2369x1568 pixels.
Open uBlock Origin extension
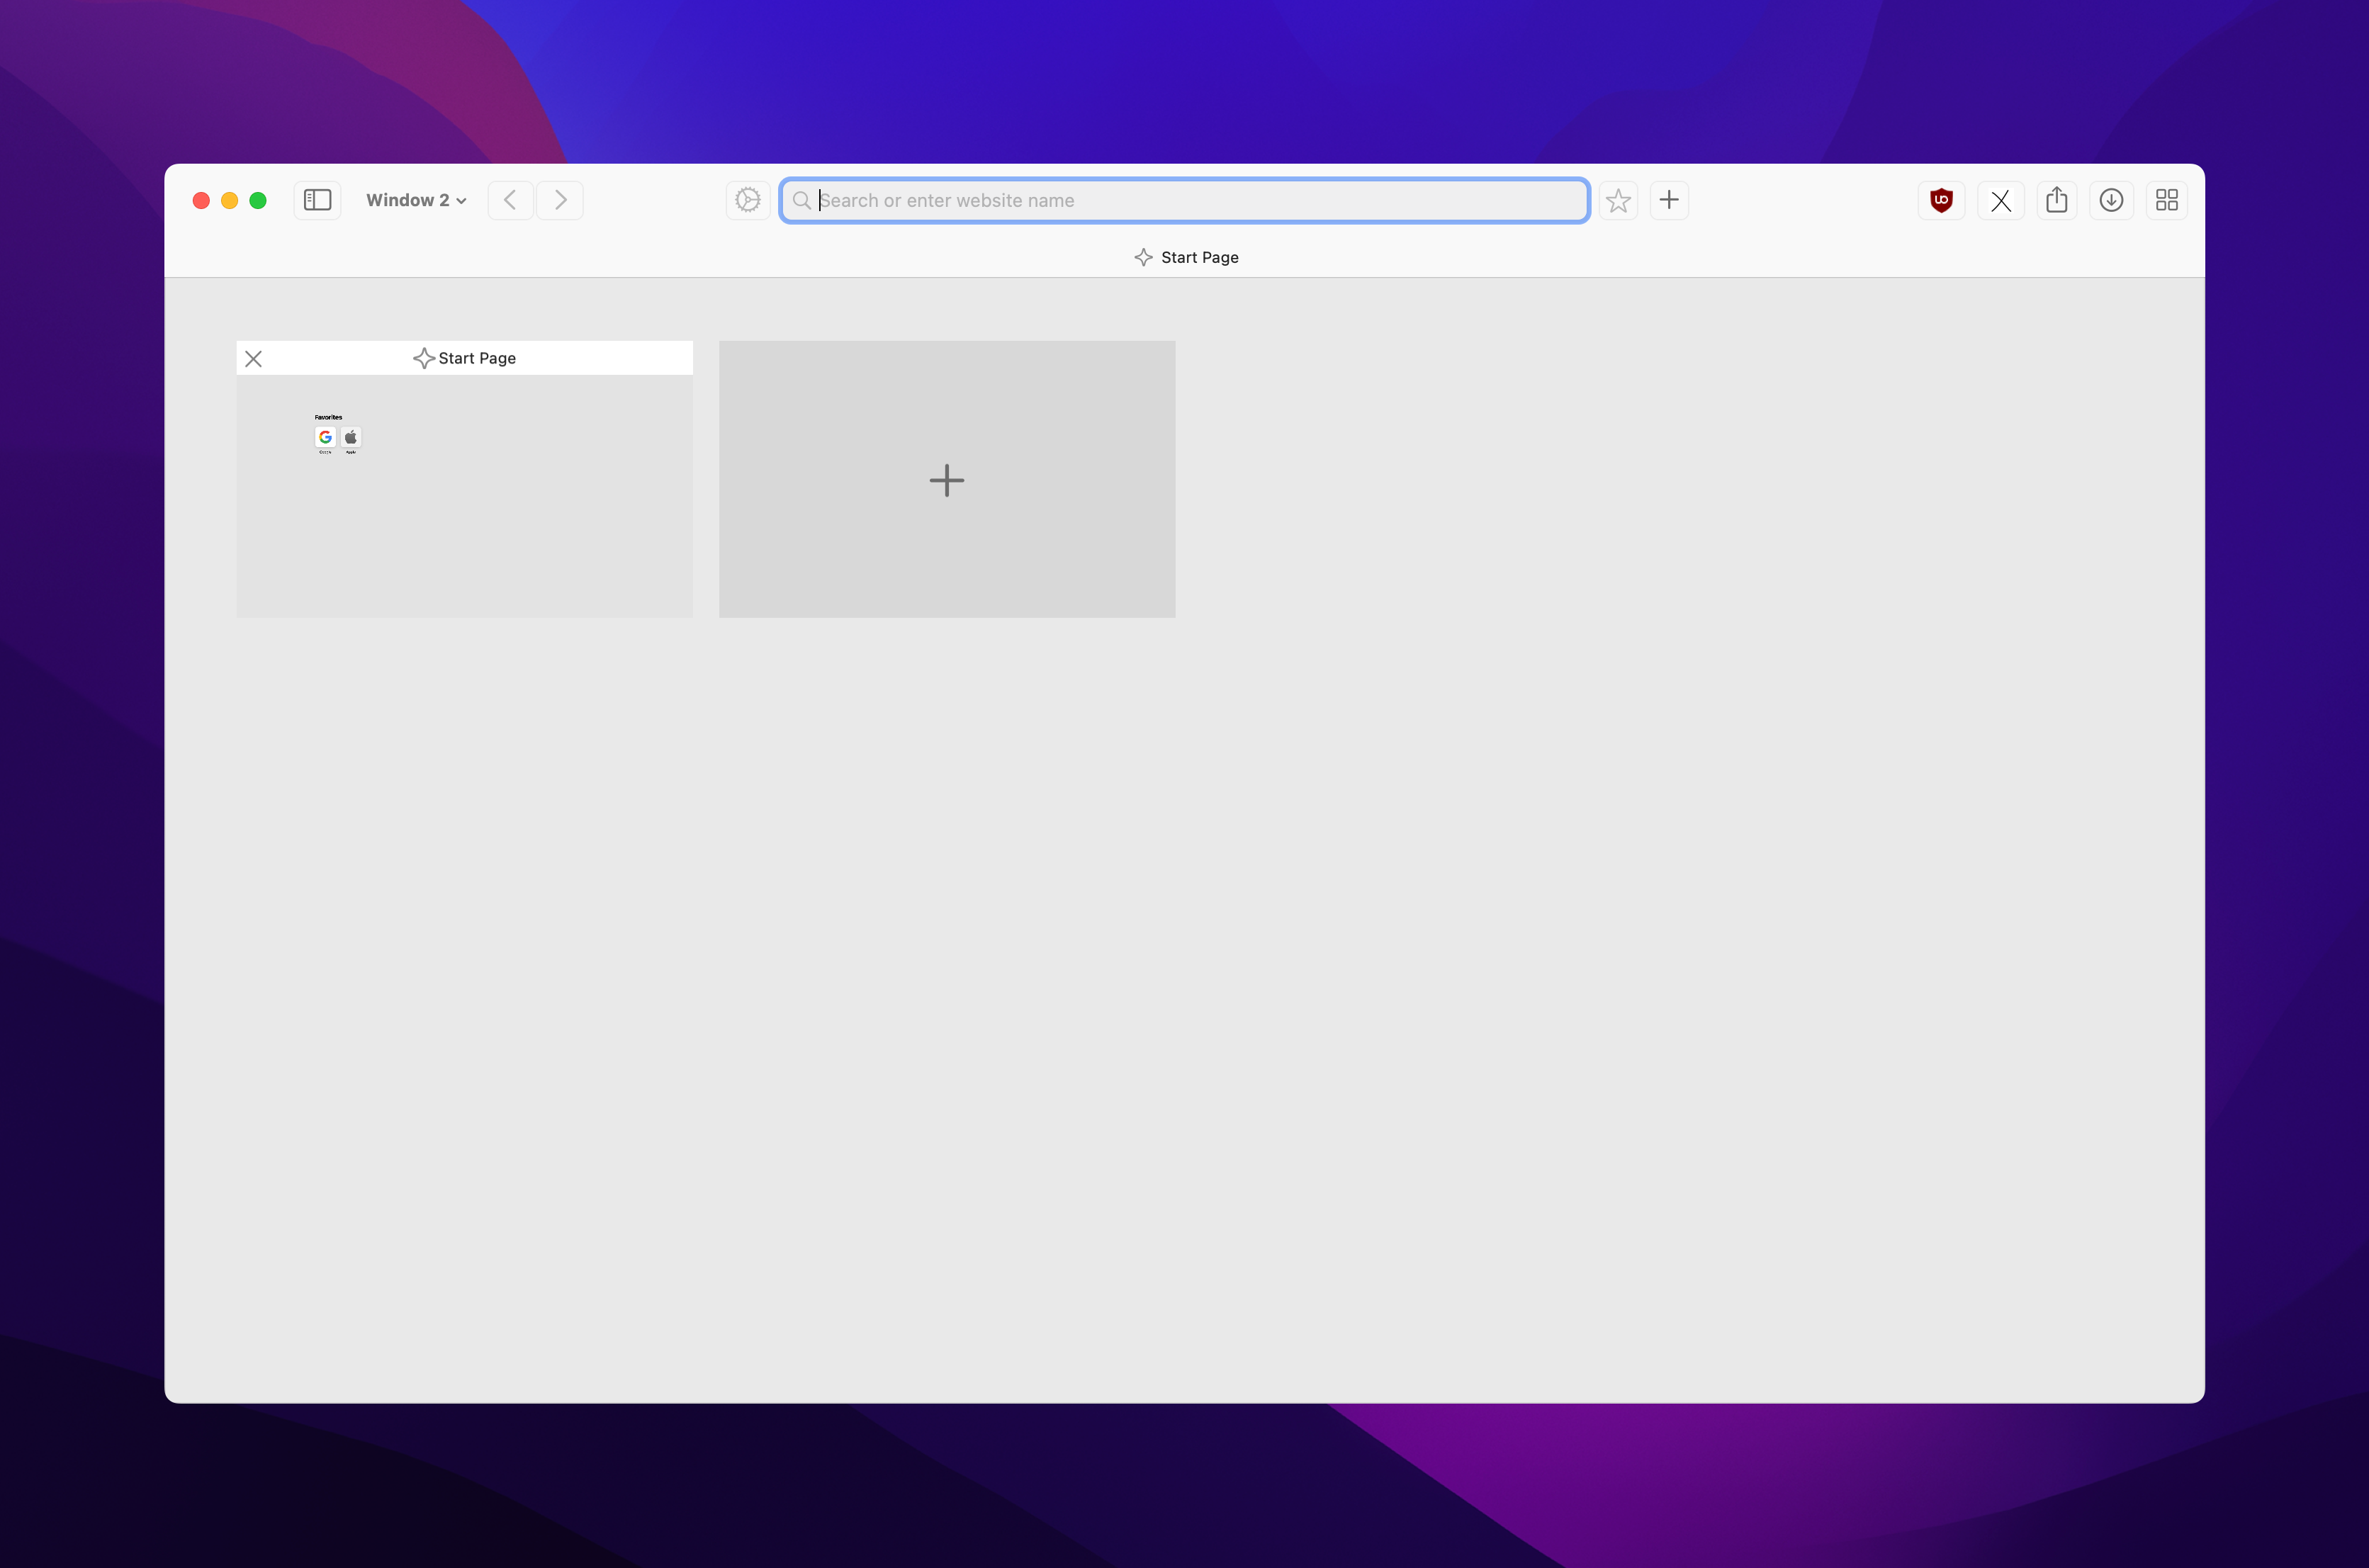[x=1941, y=200]
